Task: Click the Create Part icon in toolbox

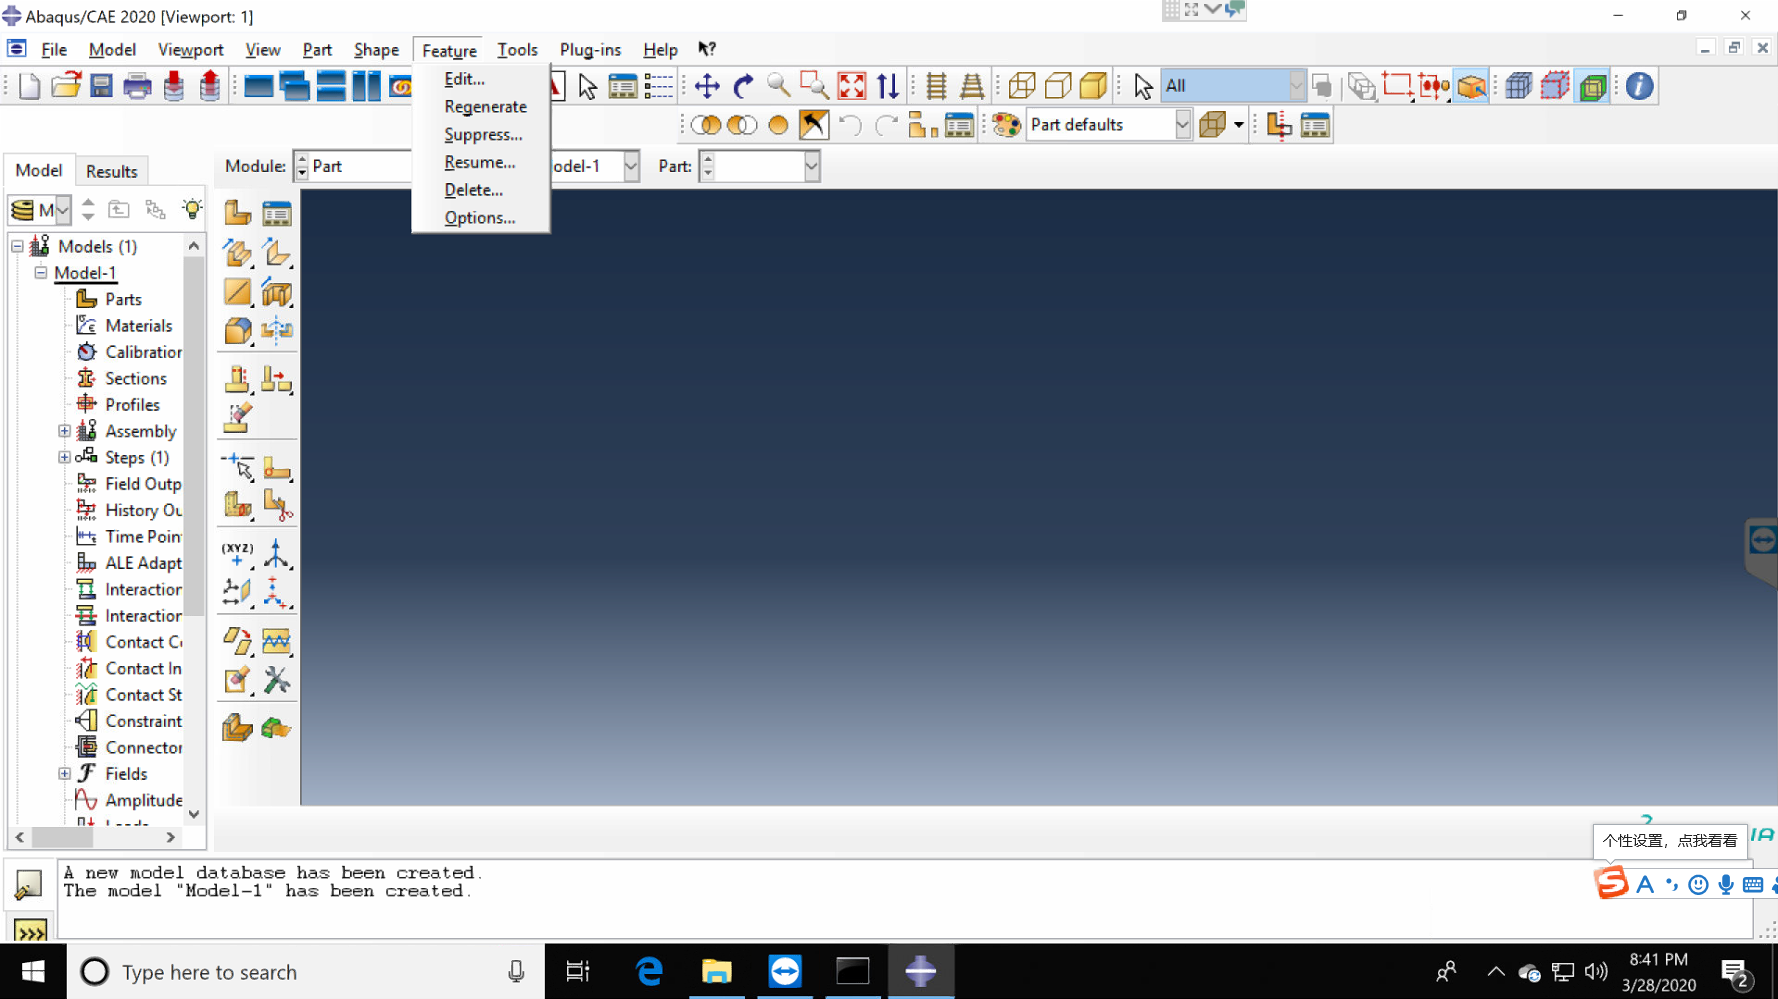Action: click(237, 212)
